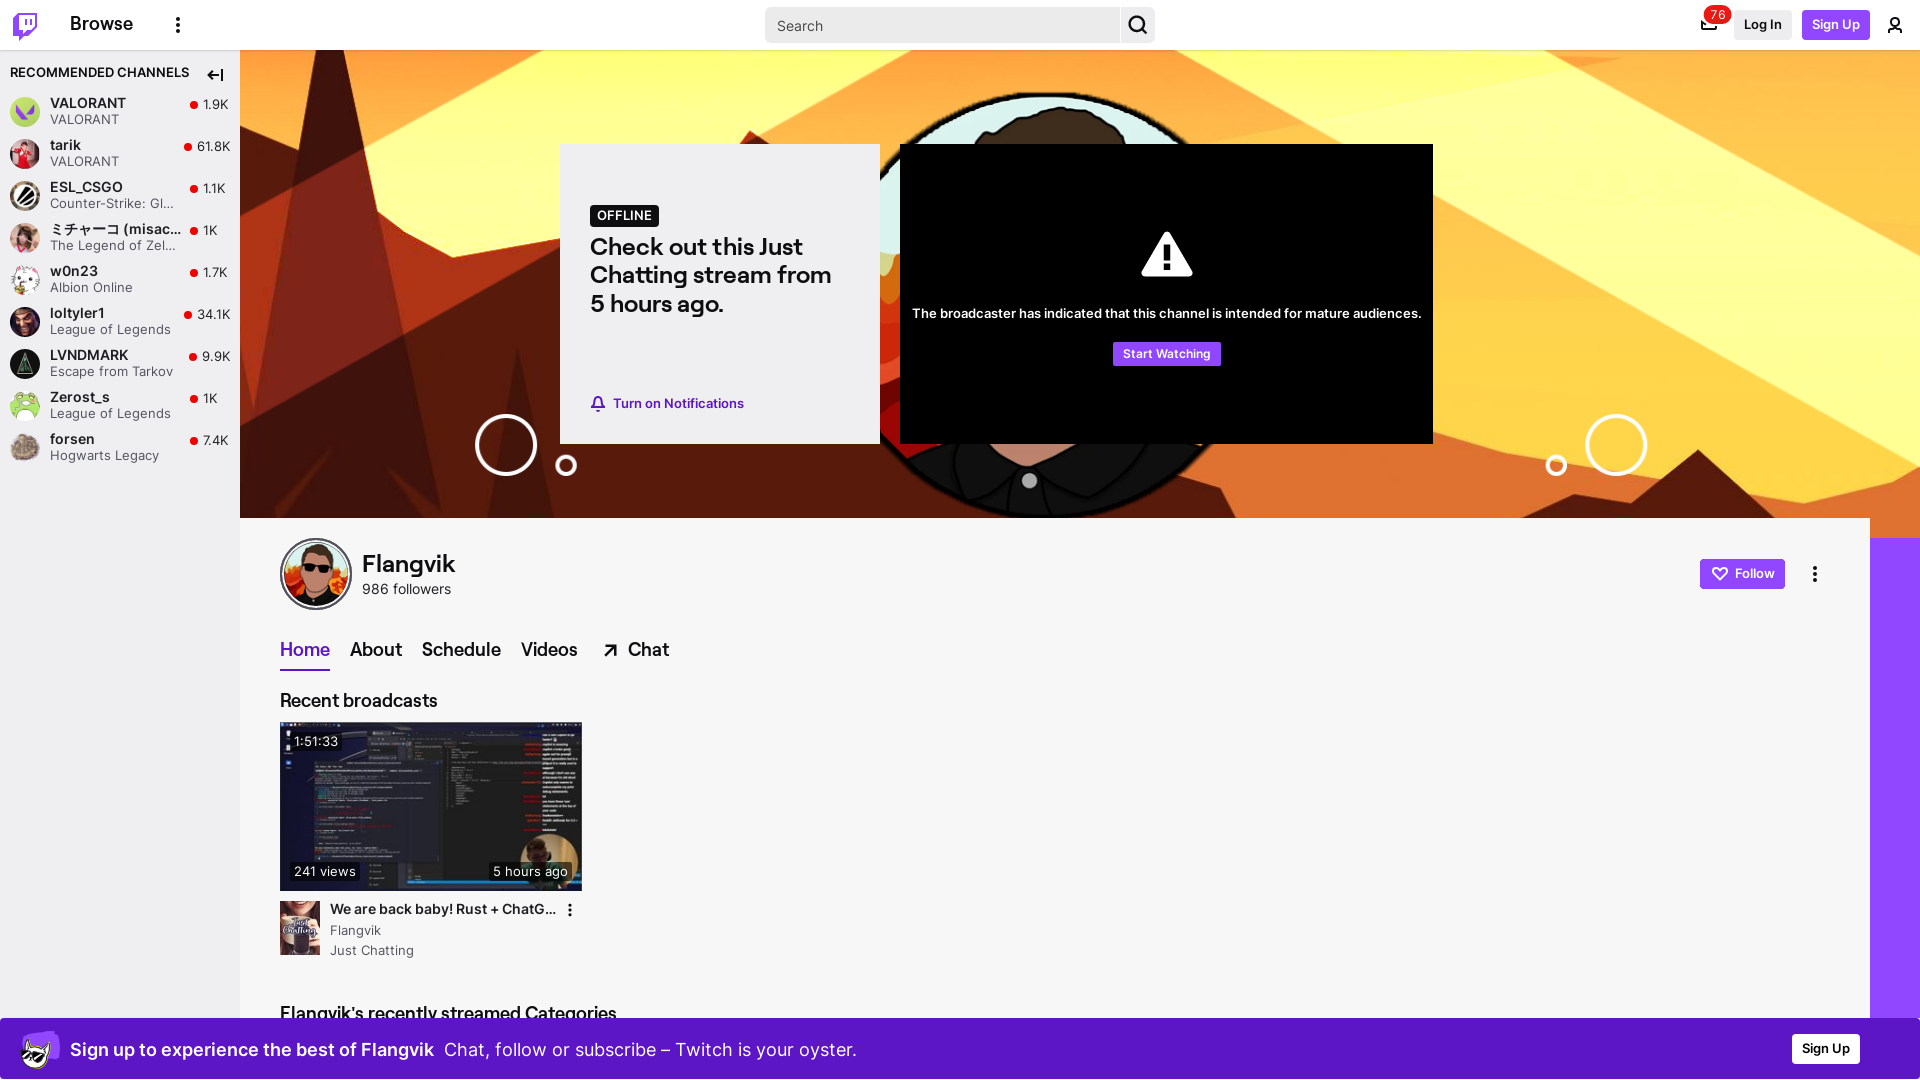Click Sign Up in the bottom banner
The width and height of the screenshot is (1920, 1080).
tap(1825, 1049)
